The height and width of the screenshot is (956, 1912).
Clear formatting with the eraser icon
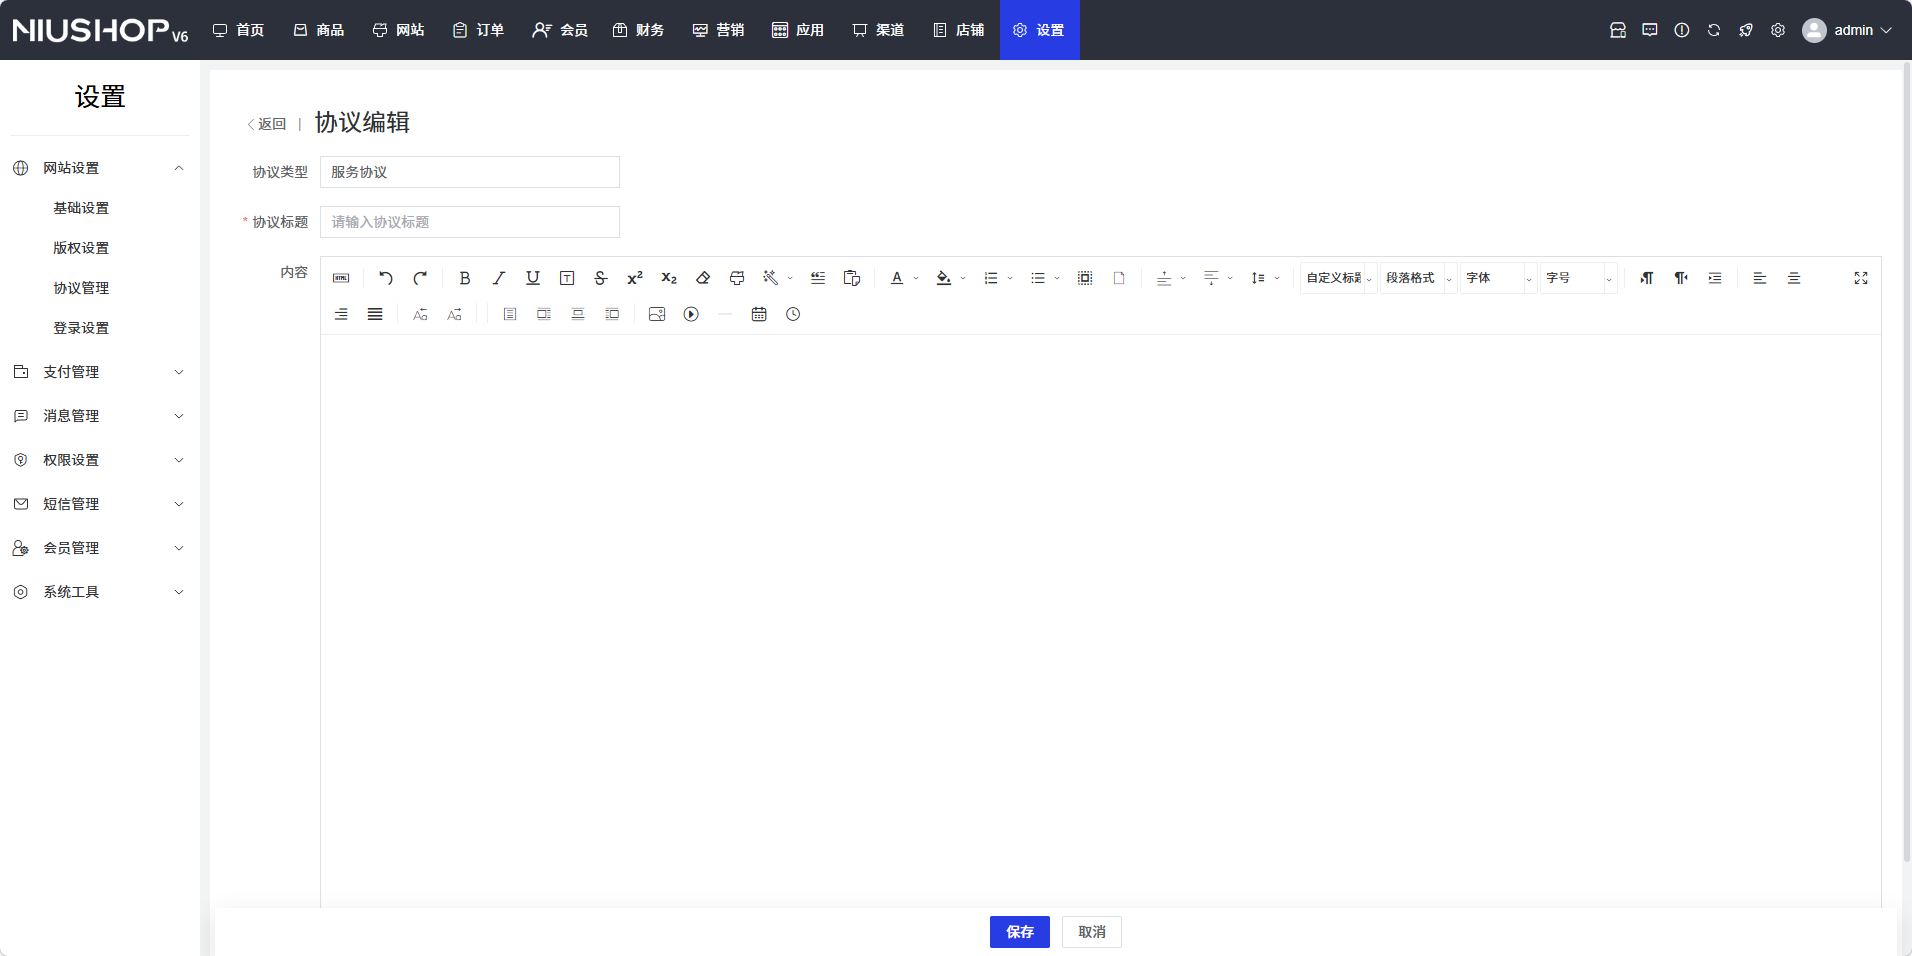click(x=703, y=278)
